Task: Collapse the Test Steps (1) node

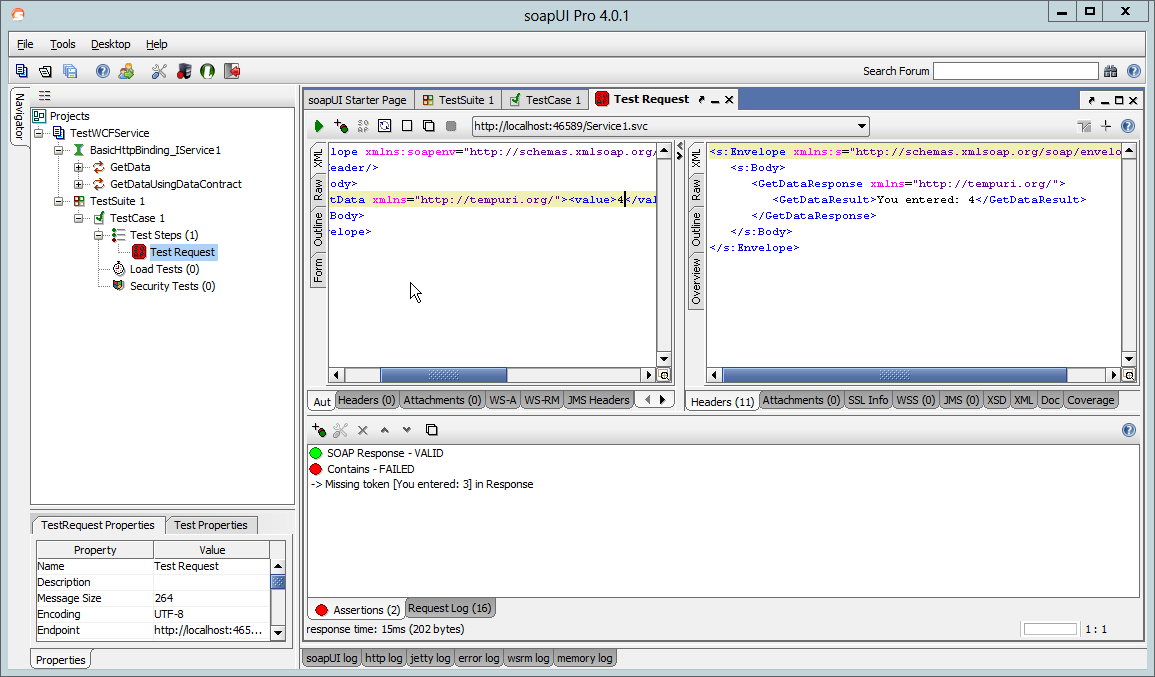Action: (99, 235)
